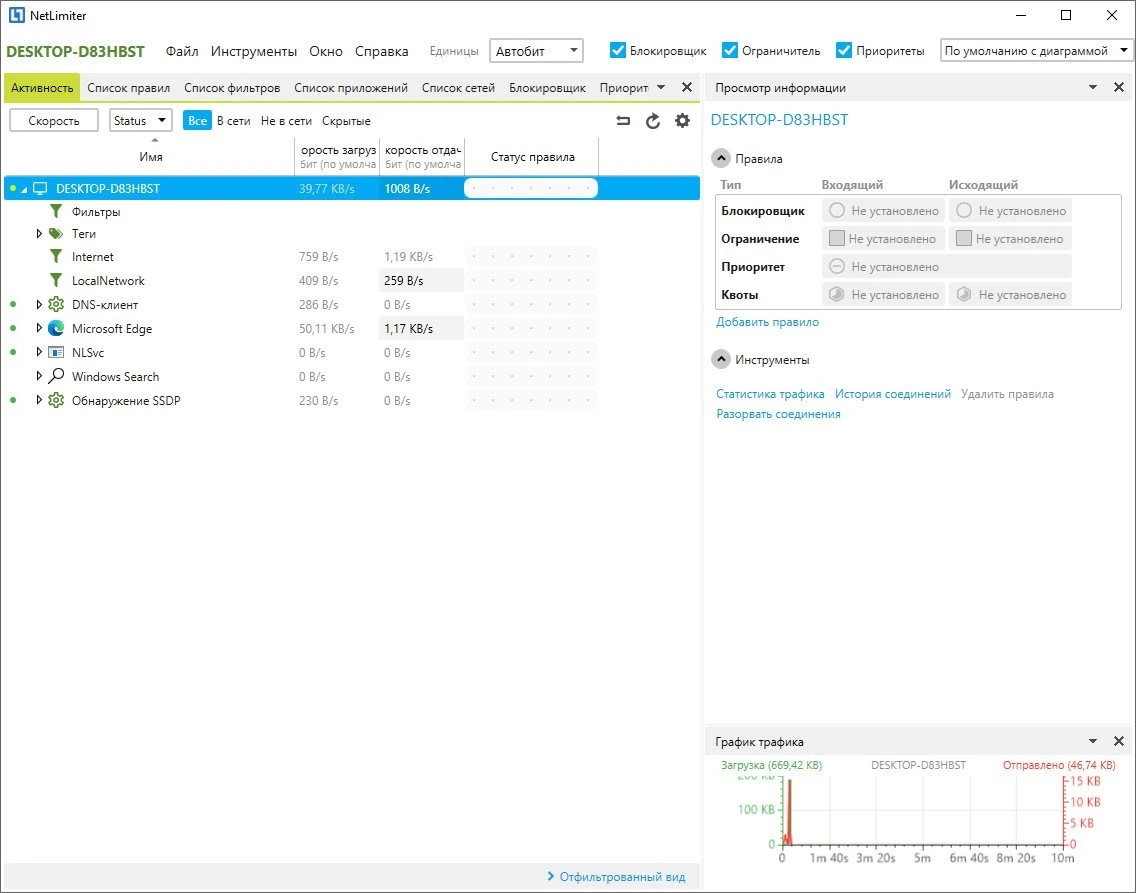
Task: Click the computer monitor icon of DESKTOP-D83HBST row
Action: tap(41, 188)
